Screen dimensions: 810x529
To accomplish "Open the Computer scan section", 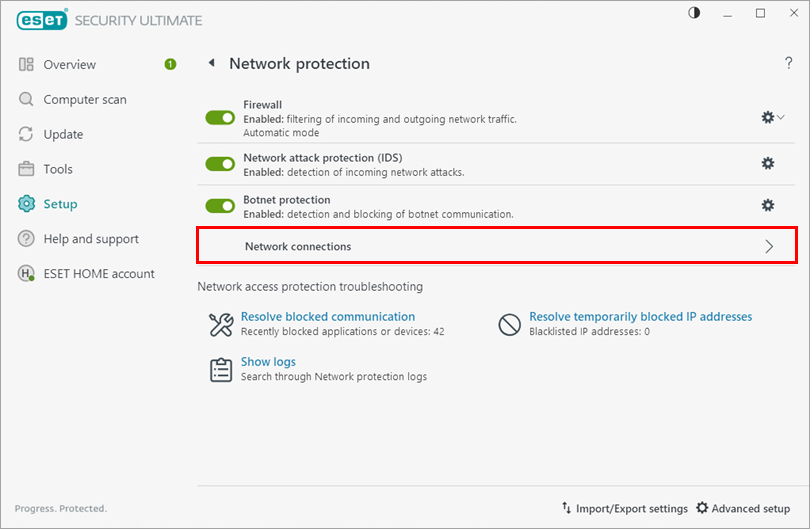I will pyautogui.click(x=84, y=99).
